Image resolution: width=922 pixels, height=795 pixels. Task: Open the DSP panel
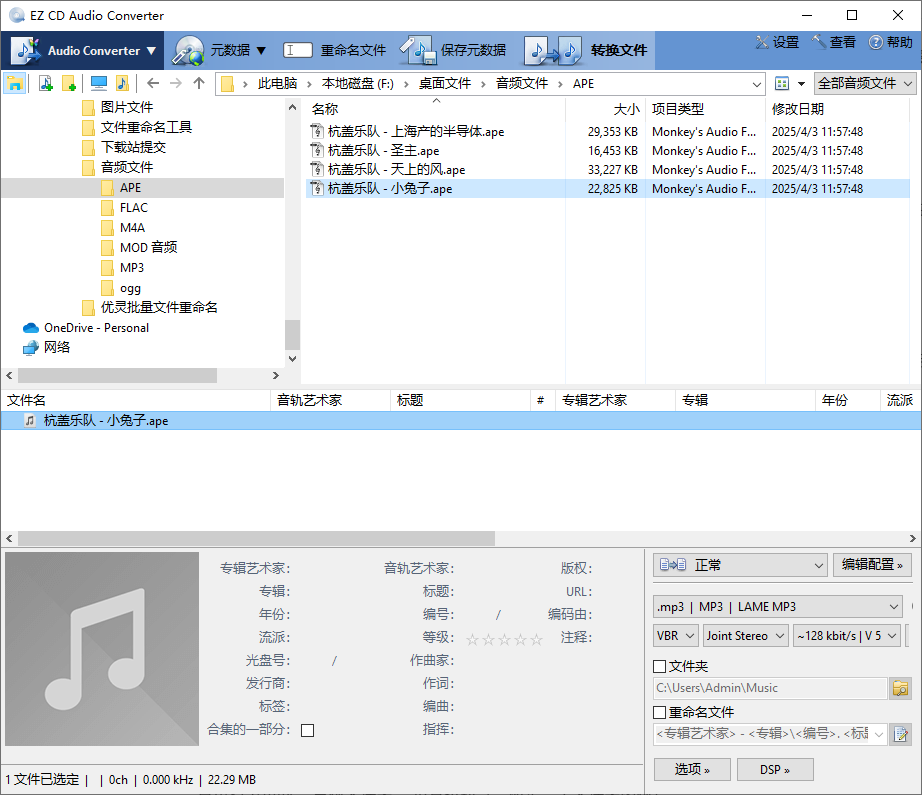point(775,769)
